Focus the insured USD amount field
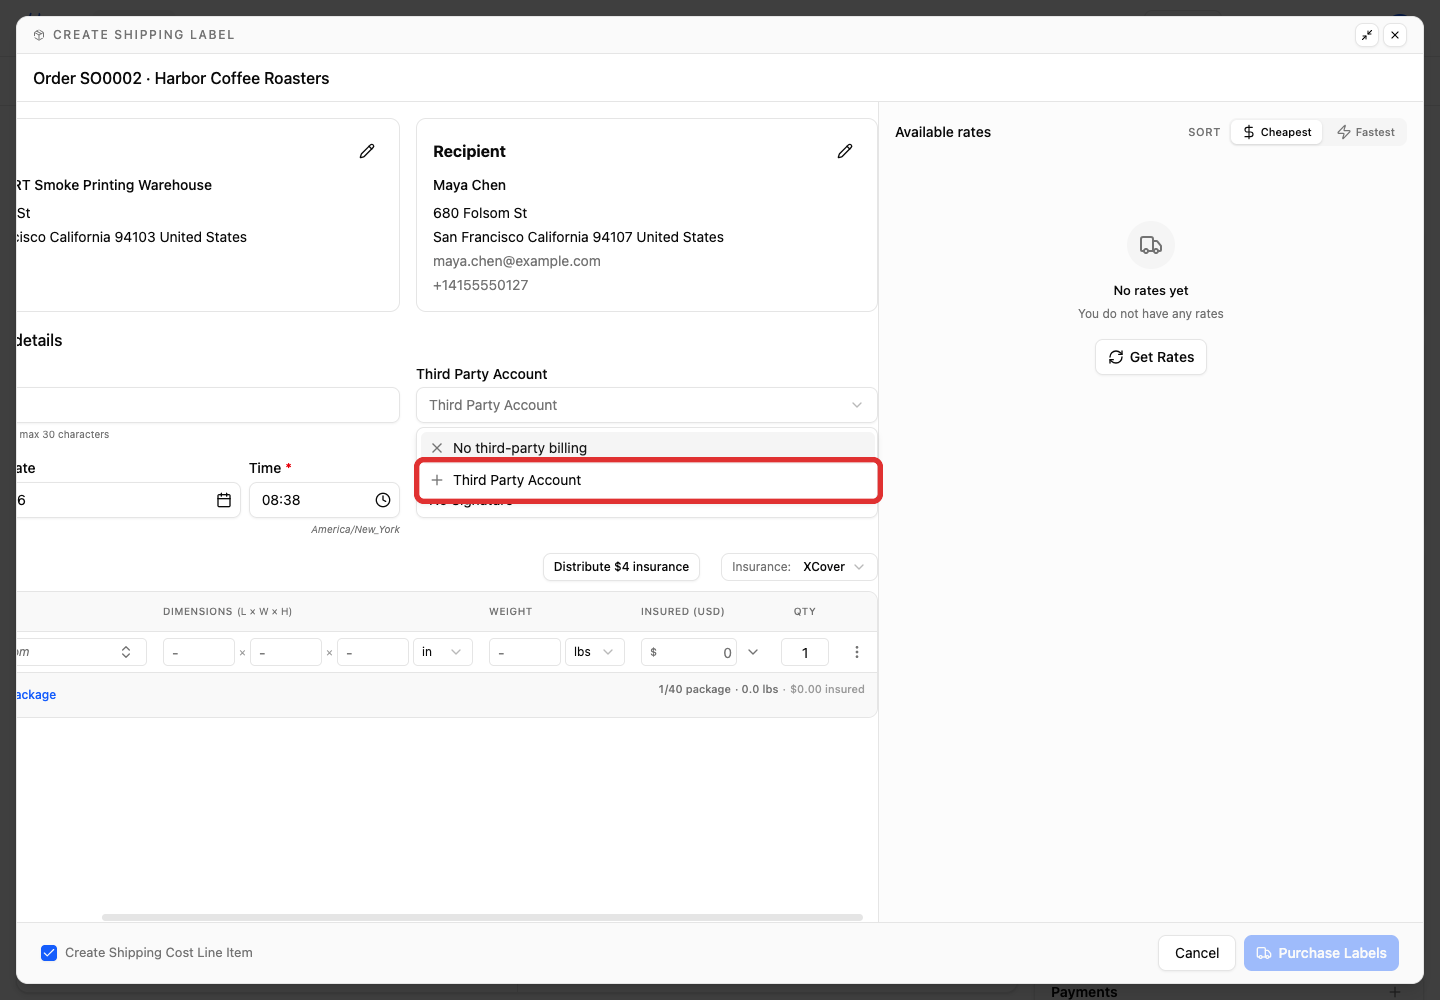The image size is (1440, 1000). (689, 652)
